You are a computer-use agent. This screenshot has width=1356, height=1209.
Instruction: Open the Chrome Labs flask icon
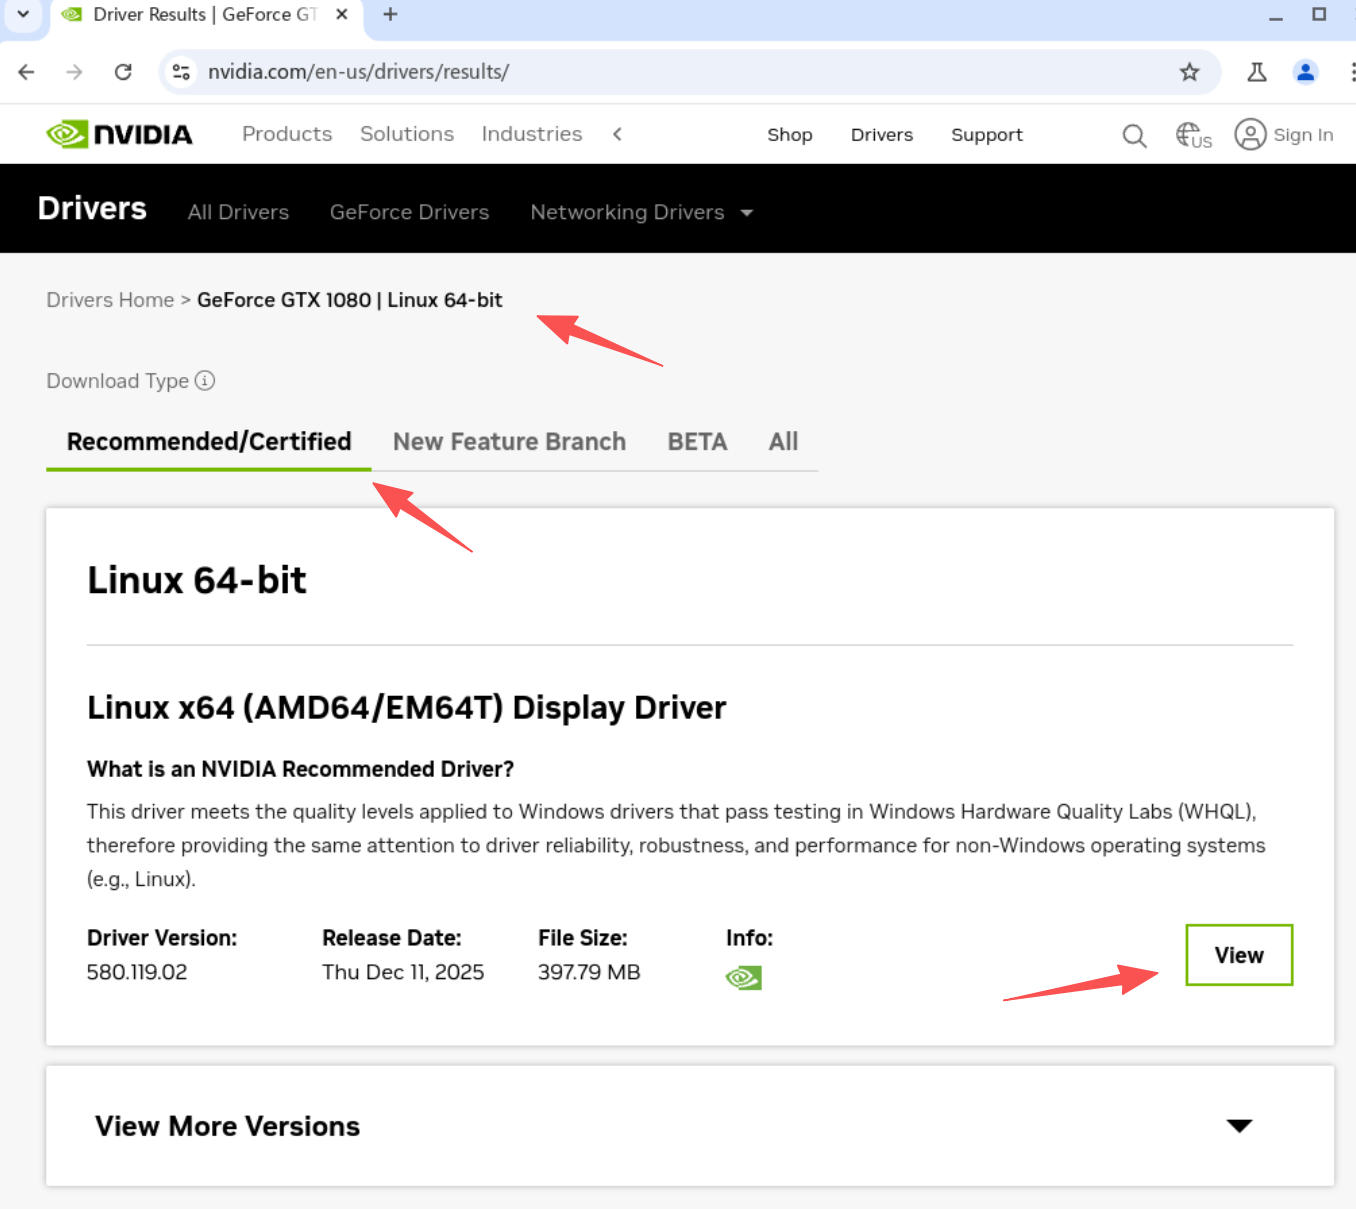point(1257,72)
